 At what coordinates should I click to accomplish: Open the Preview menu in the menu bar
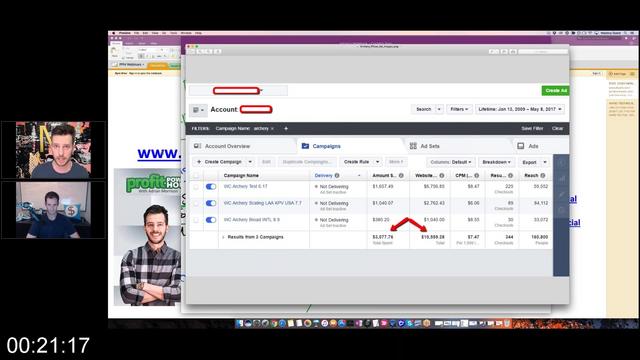(x=125, y=33)
